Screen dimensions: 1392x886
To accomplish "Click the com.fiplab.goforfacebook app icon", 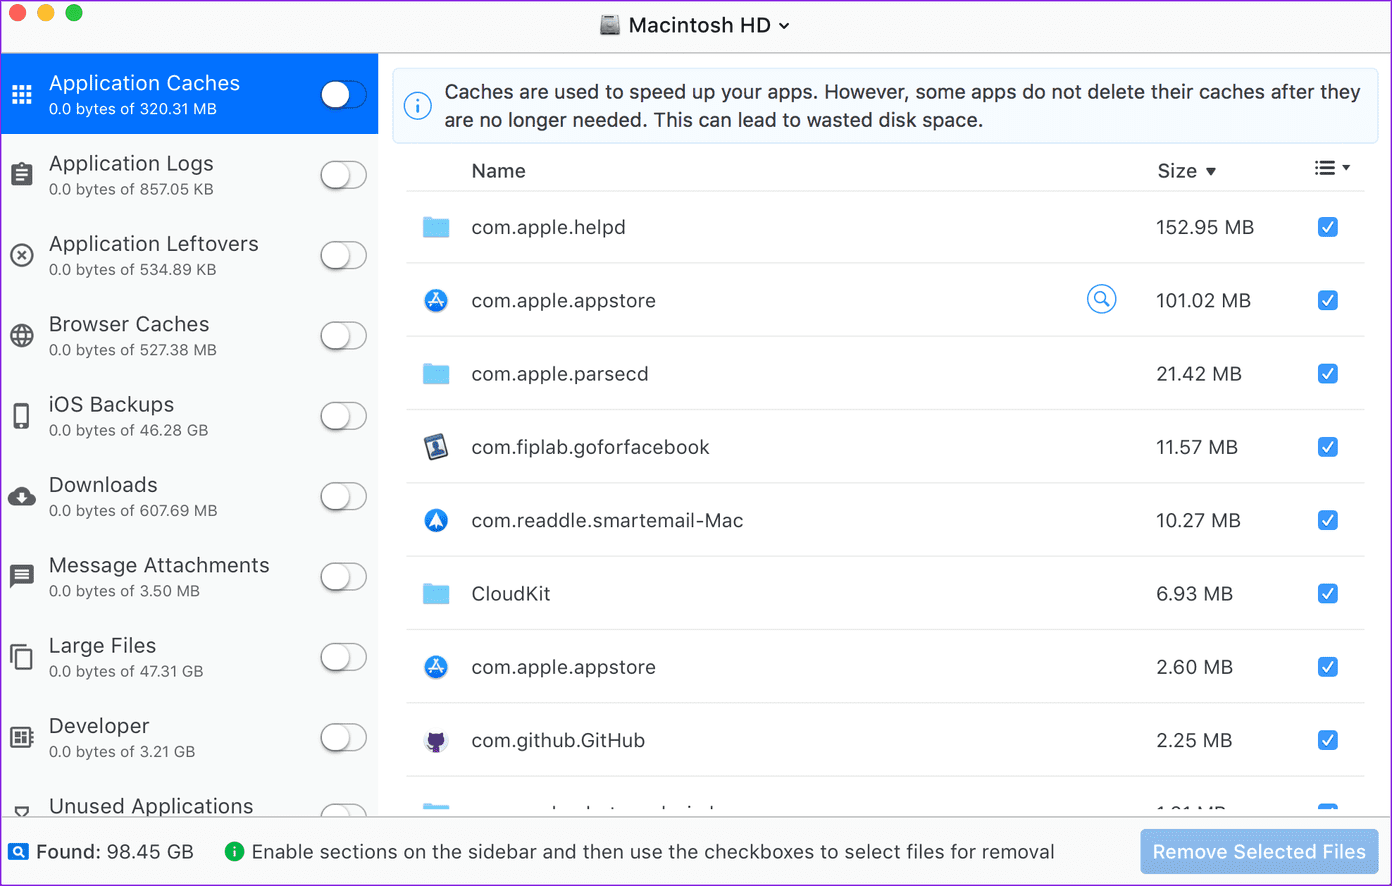I will coord(436,447).
